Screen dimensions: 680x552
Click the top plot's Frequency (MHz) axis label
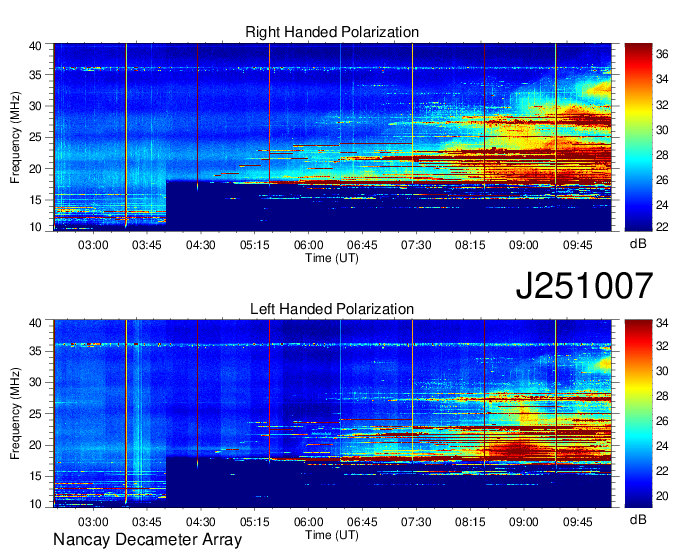tap(15, 136)
